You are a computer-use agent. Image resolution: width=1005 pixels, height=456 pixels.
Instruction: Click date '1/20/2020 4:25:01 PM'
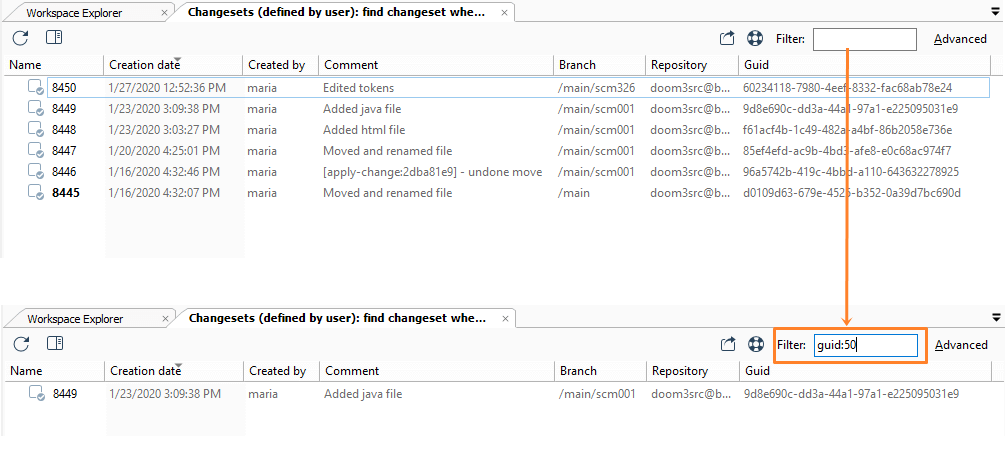165,151
